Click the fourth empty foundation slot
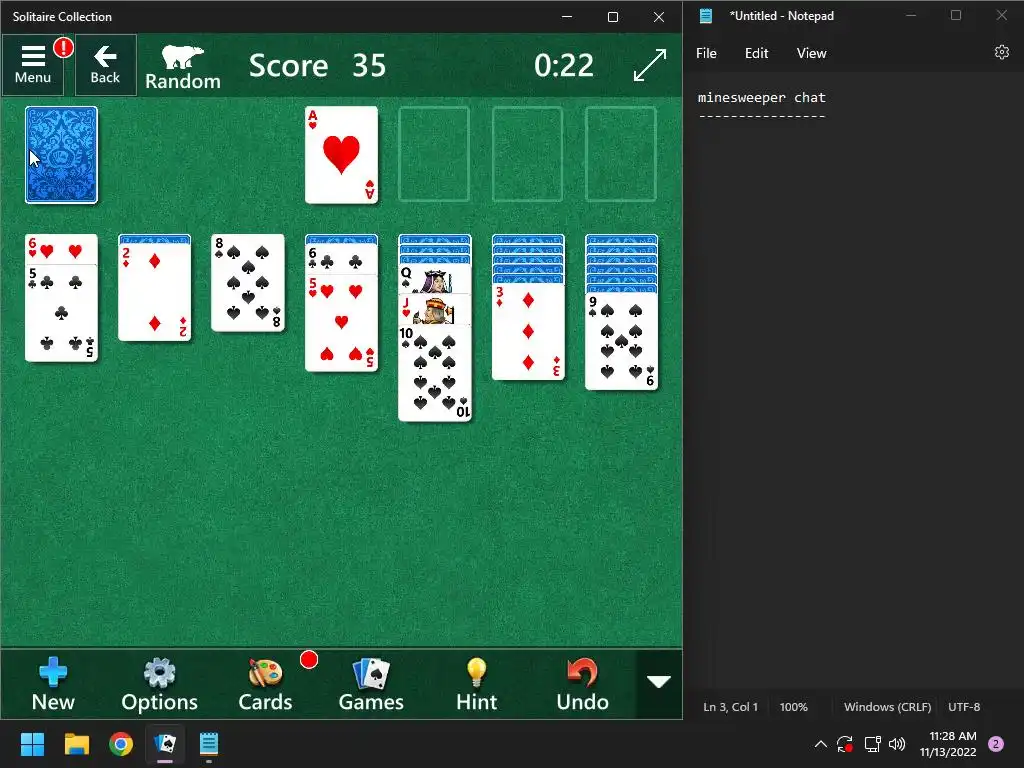Screen dimensions: 1024x768 pos(621,155)
